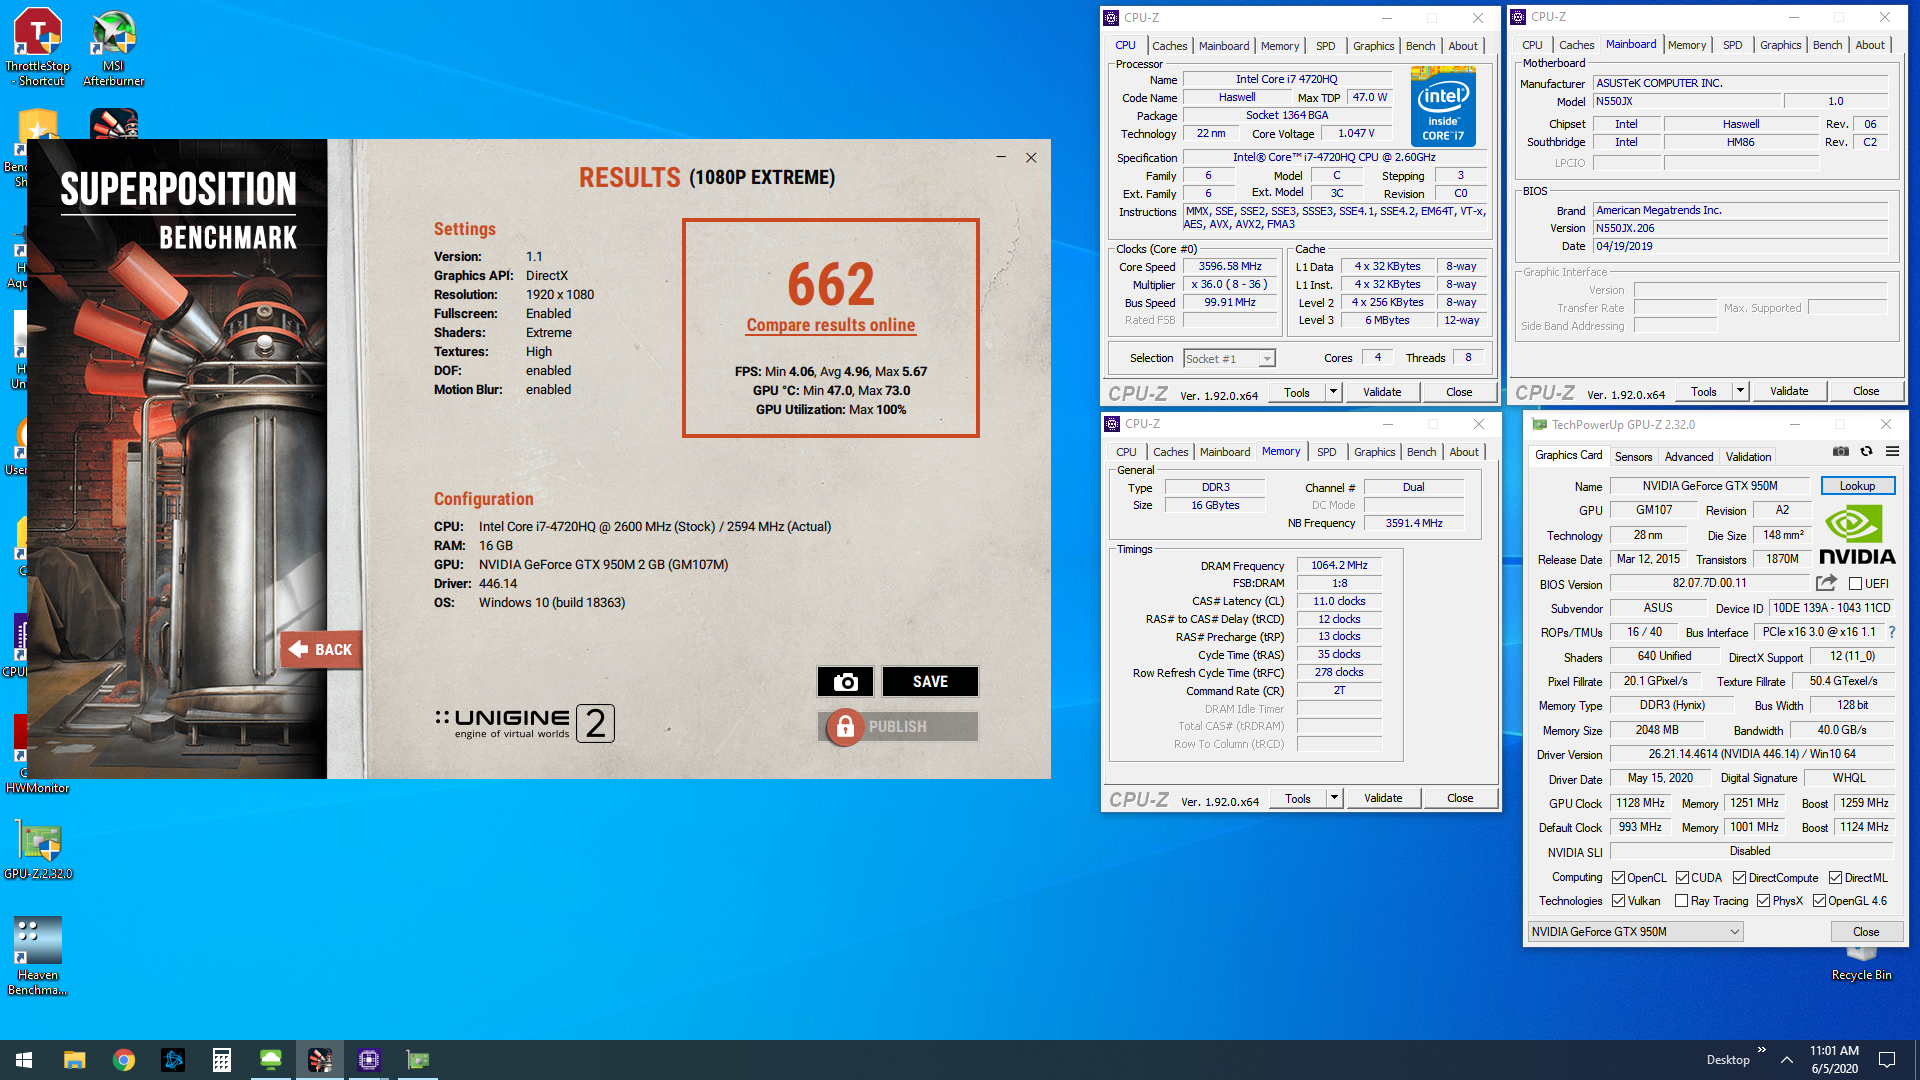1920x1080 pixels.
Task: Click the BIOS Version field 82.07.7D.00.11
Action: coord(1710,583)
